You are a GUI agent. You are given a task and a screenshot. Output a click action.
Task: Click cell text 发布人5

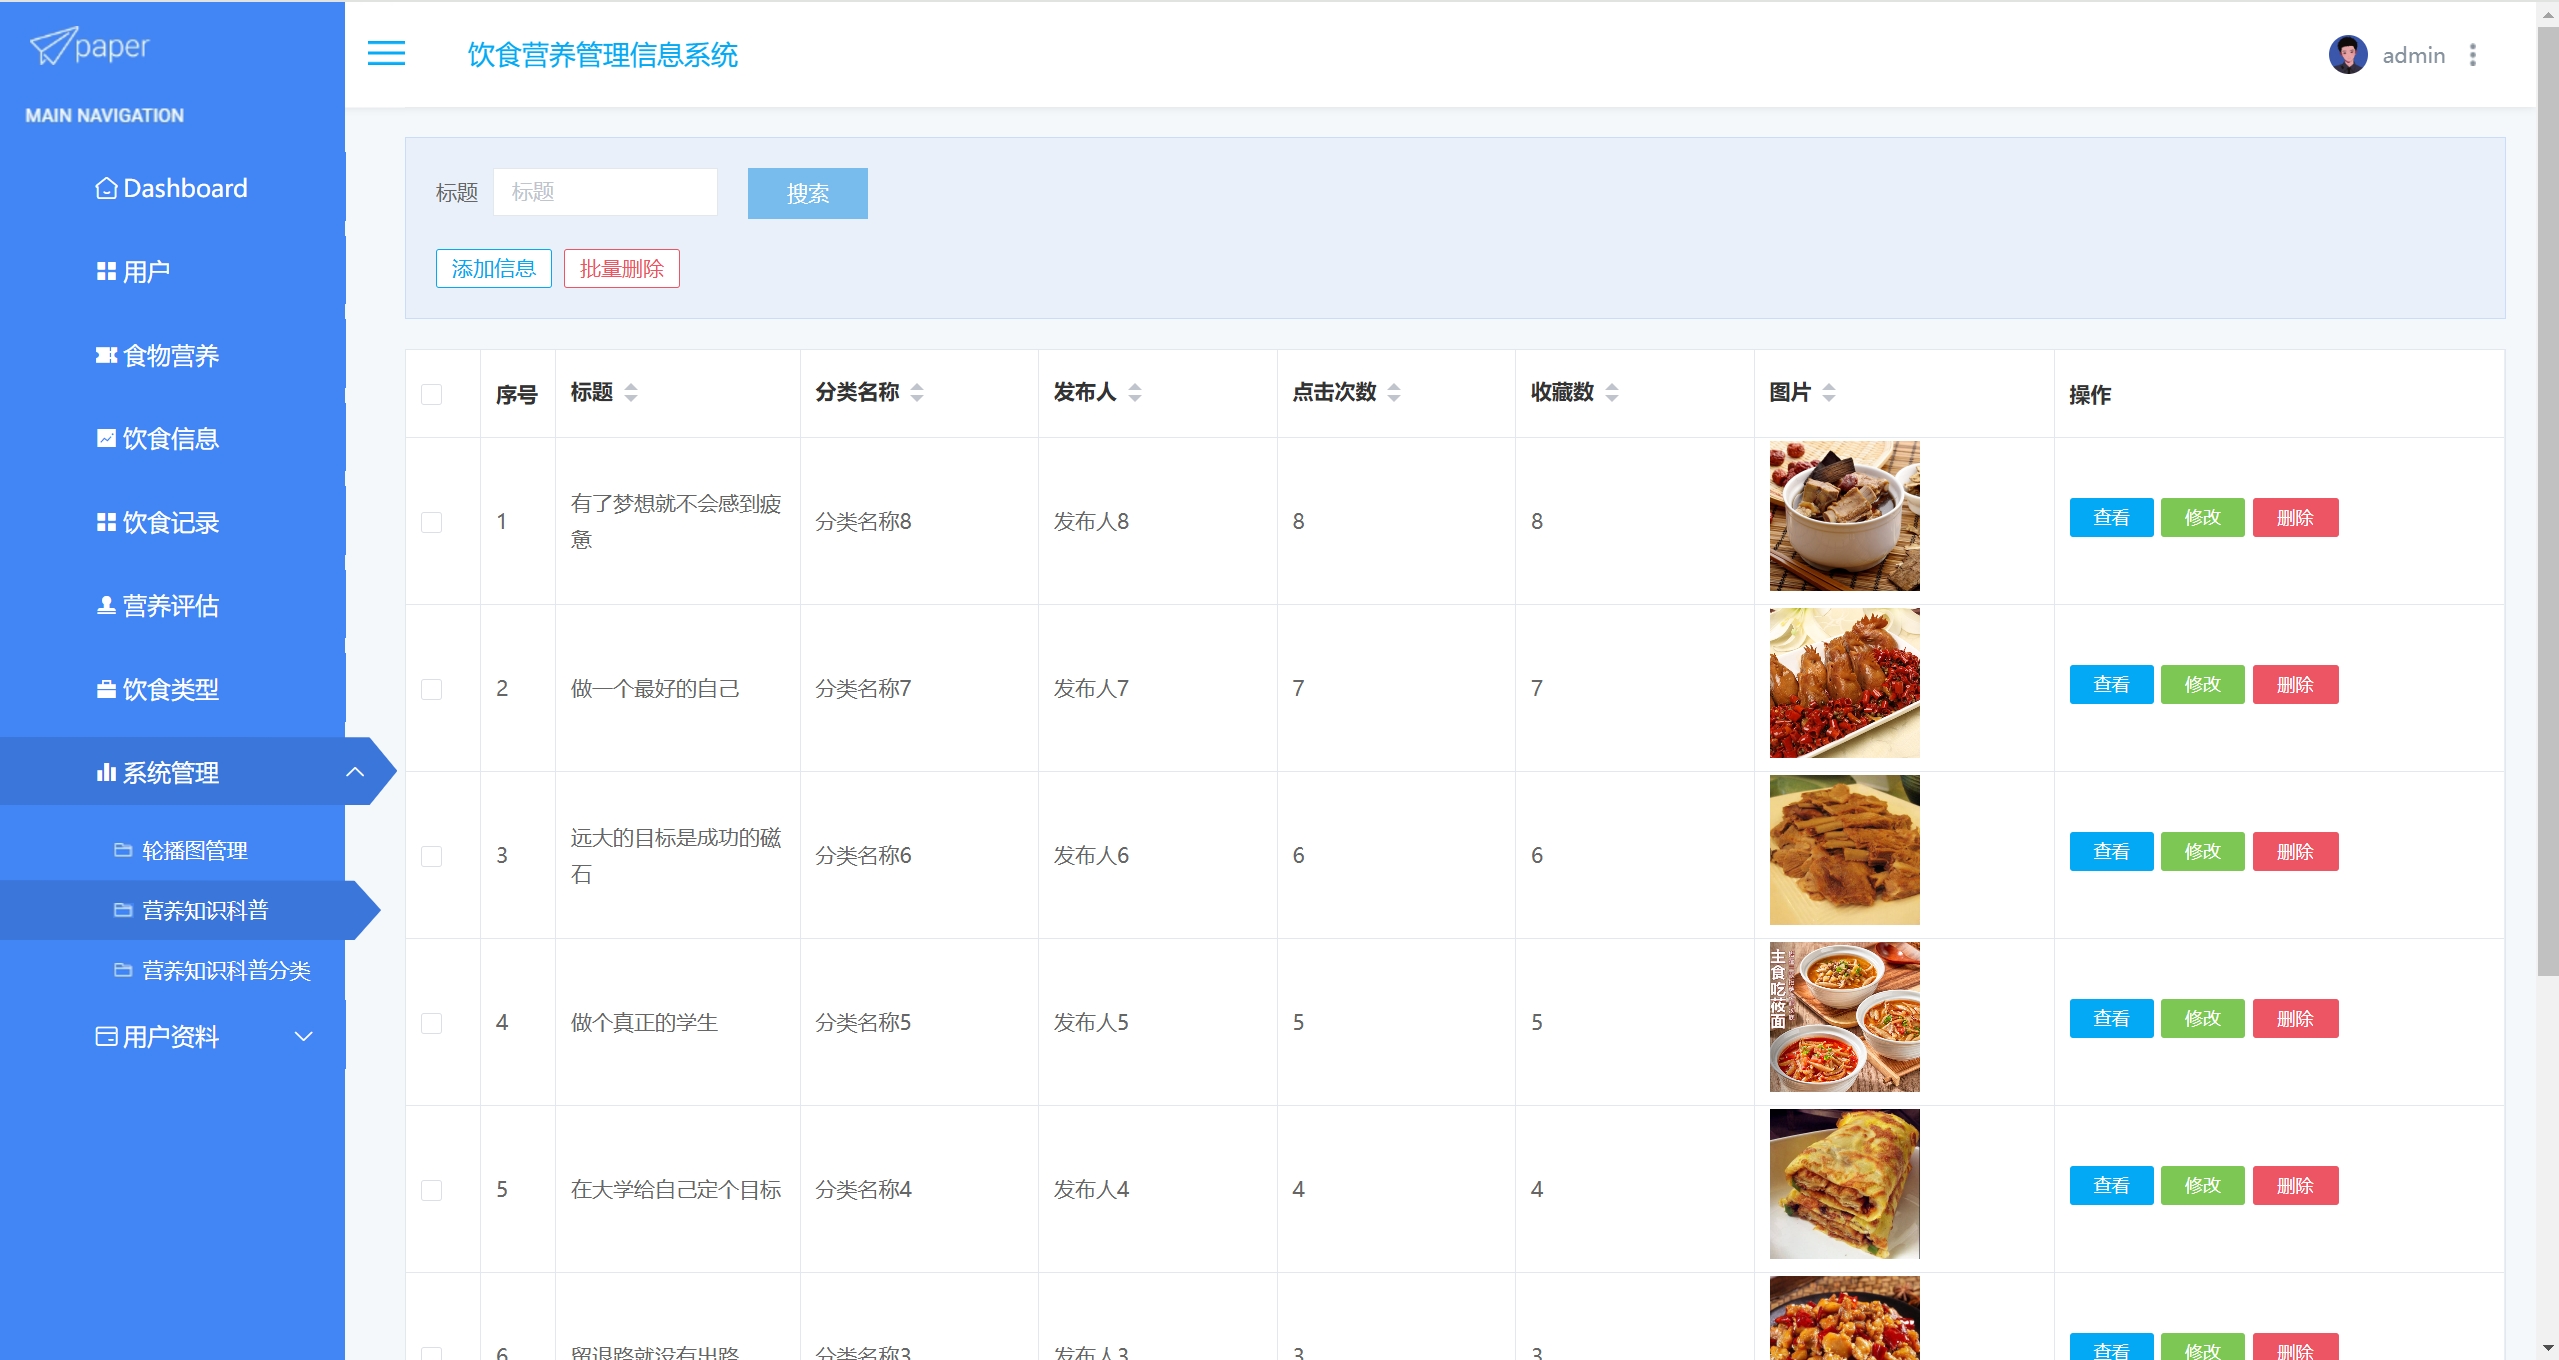click(1091, 1023)
